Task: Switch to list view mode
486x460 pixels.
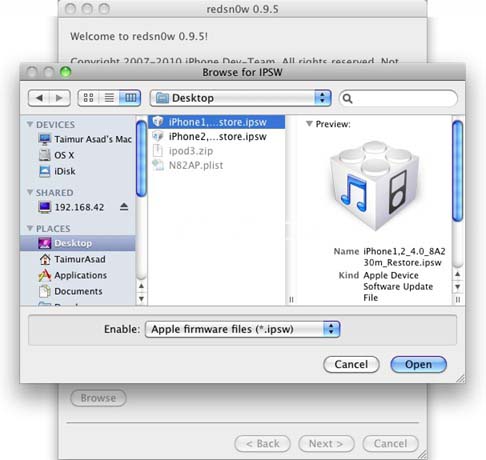Action: click(x=109, y=98)
